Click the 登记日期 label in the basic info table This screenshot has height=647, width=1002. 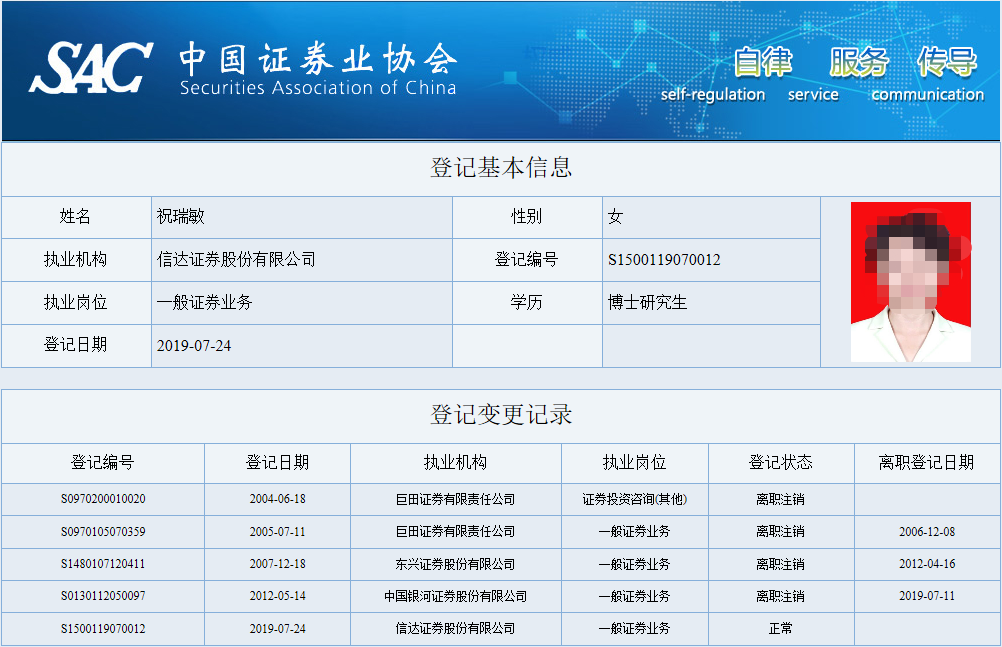(x=75, y=345)
